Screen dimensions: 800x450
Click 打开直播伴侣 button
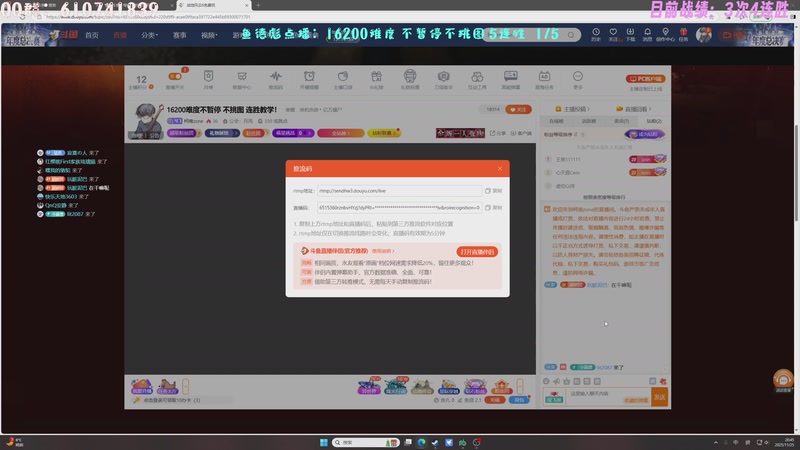(x=477, y=252)
